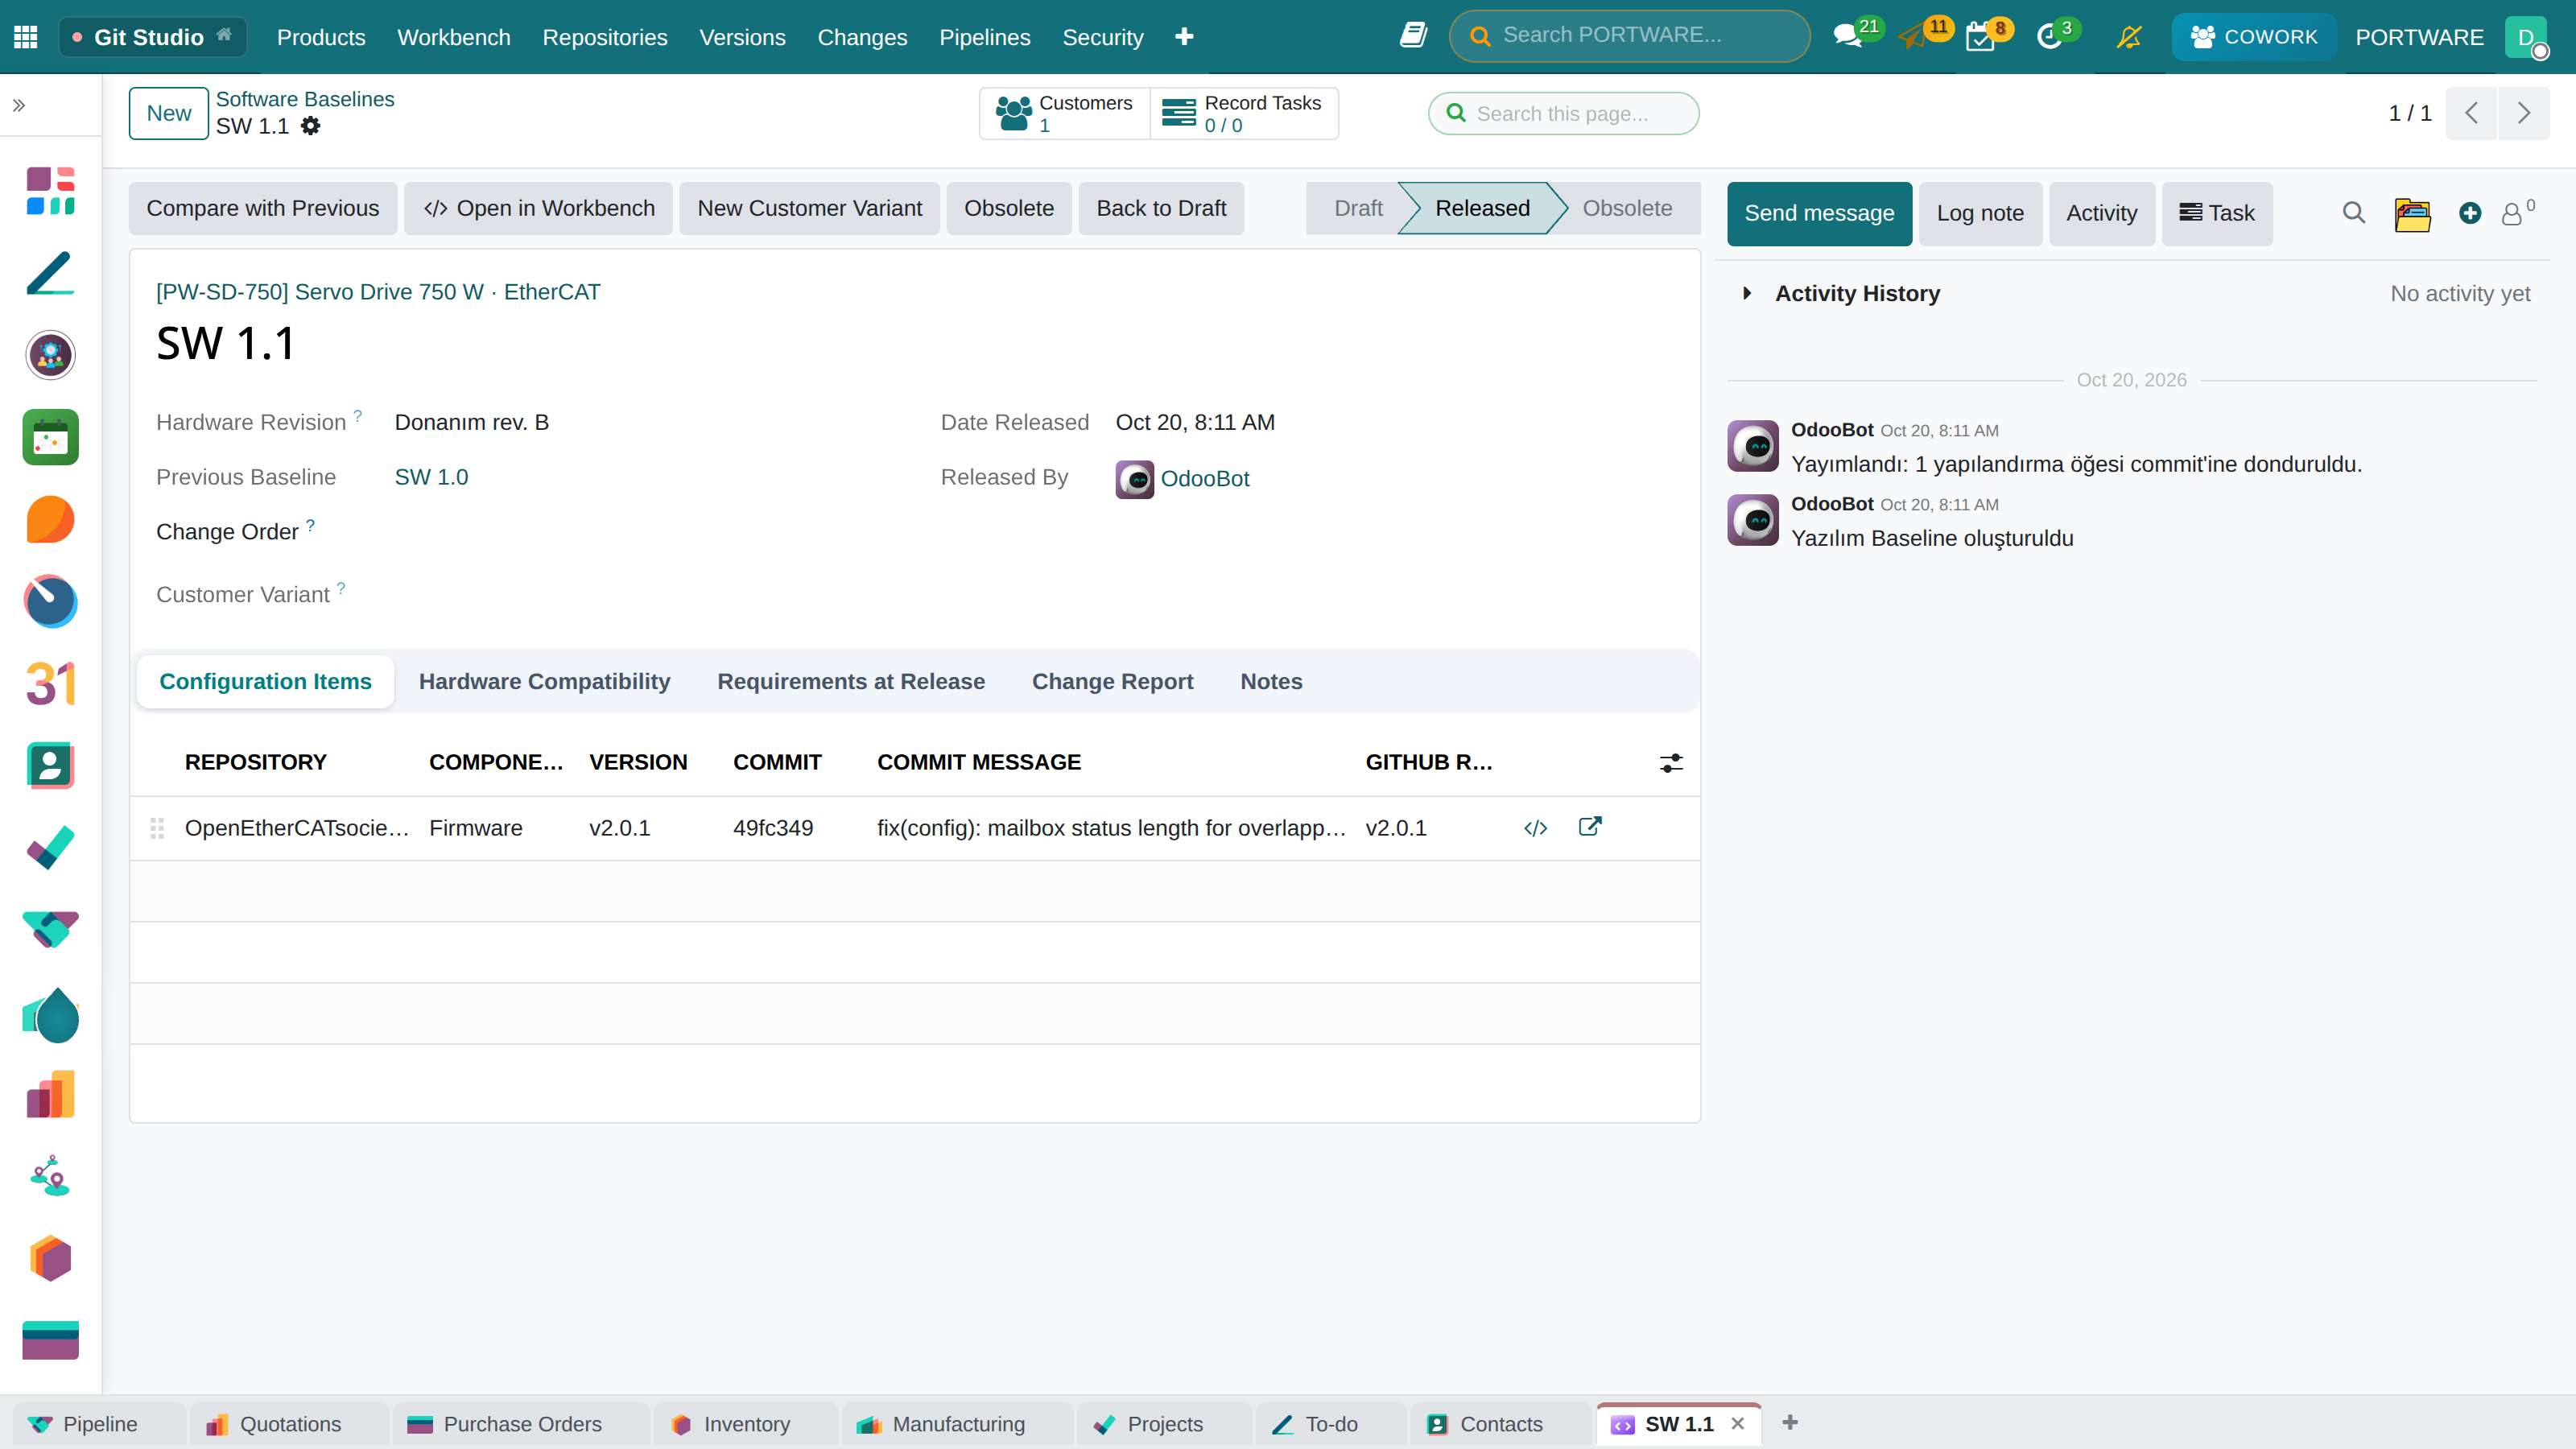2576x1449 pixels.
Task: Close the SW 1.1 bottom tab
Action: click(1738, 1424)
